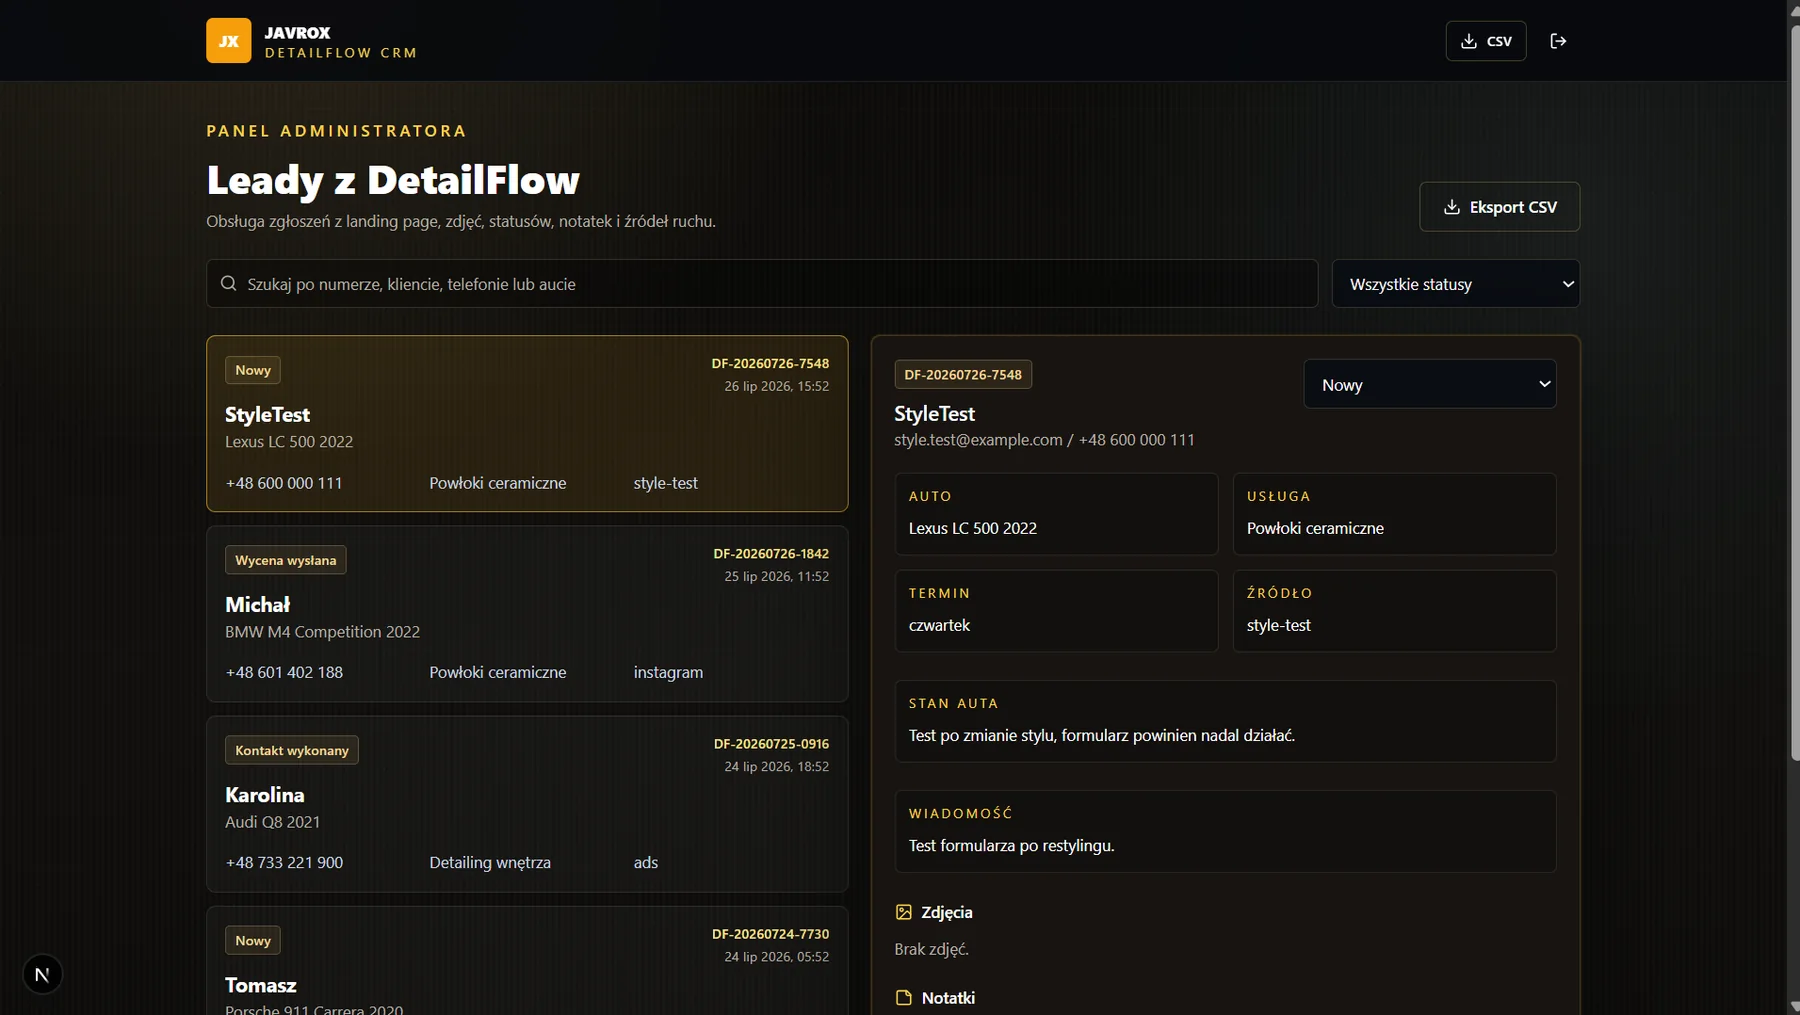Open the Michał BMW M4 lead card

527,614
